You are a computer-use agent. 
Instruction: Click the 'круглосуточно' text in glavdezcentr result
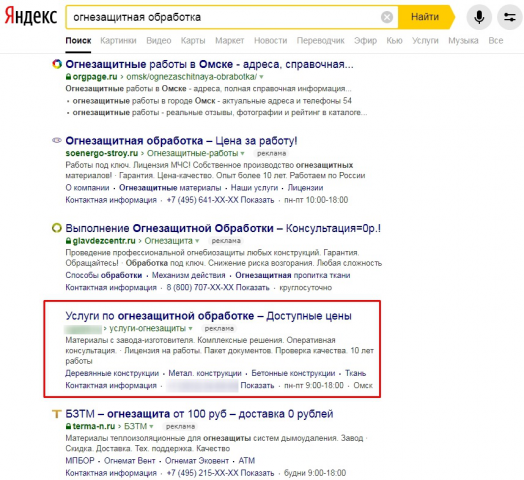305,287
